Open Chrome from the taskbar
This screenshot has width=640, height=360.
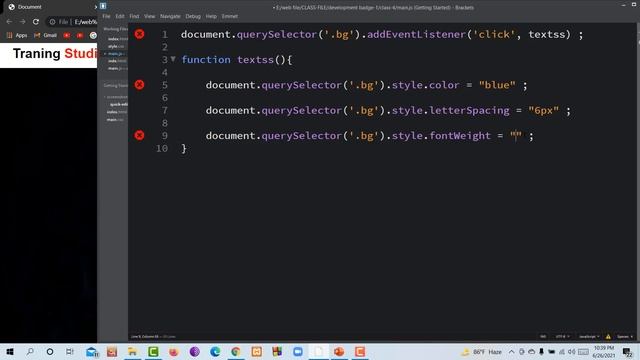[236, 351]
